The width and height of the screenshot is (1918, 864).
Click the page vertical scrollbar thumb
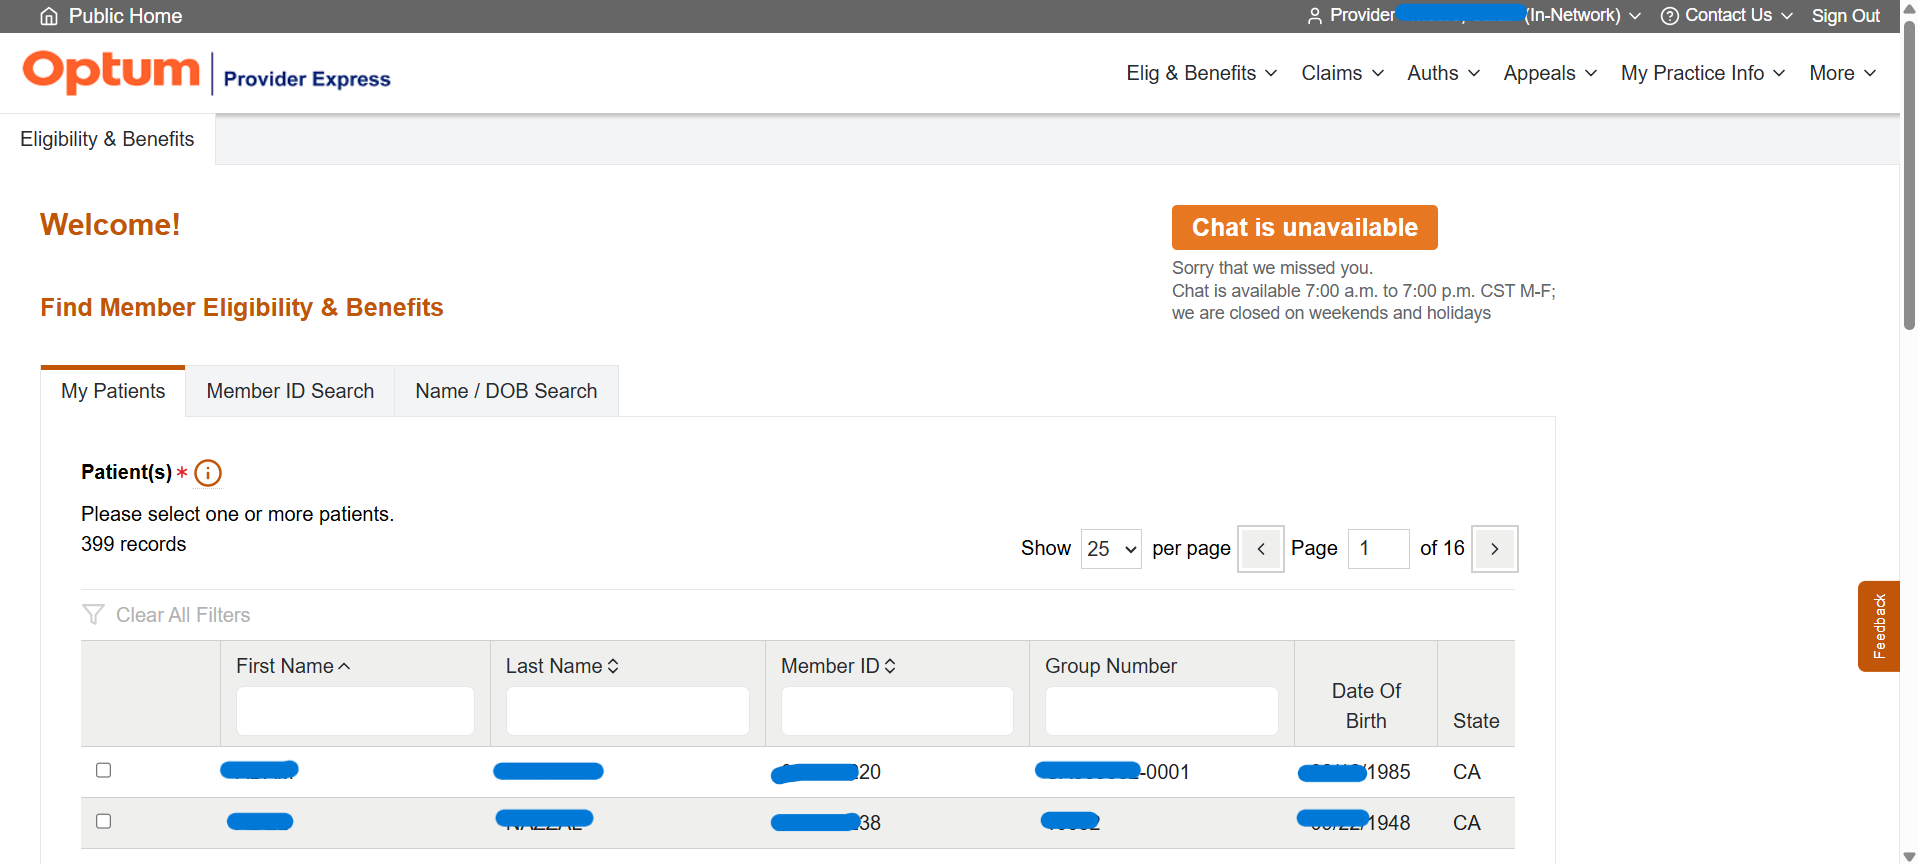pos(1909,175)
